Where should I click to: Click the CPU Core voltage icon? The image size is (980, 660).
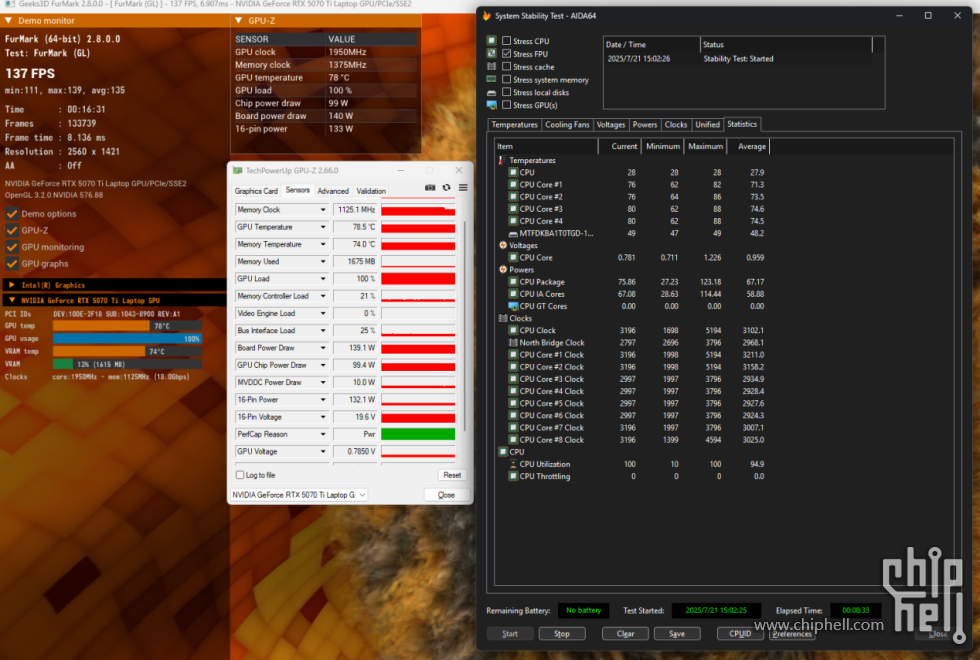513,258
